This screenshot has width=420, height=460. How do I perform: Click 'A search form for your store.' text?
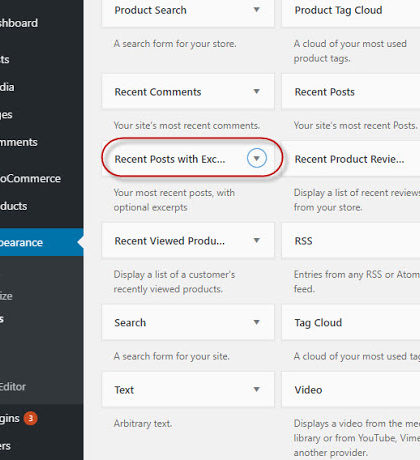click(x=175, y=44)
